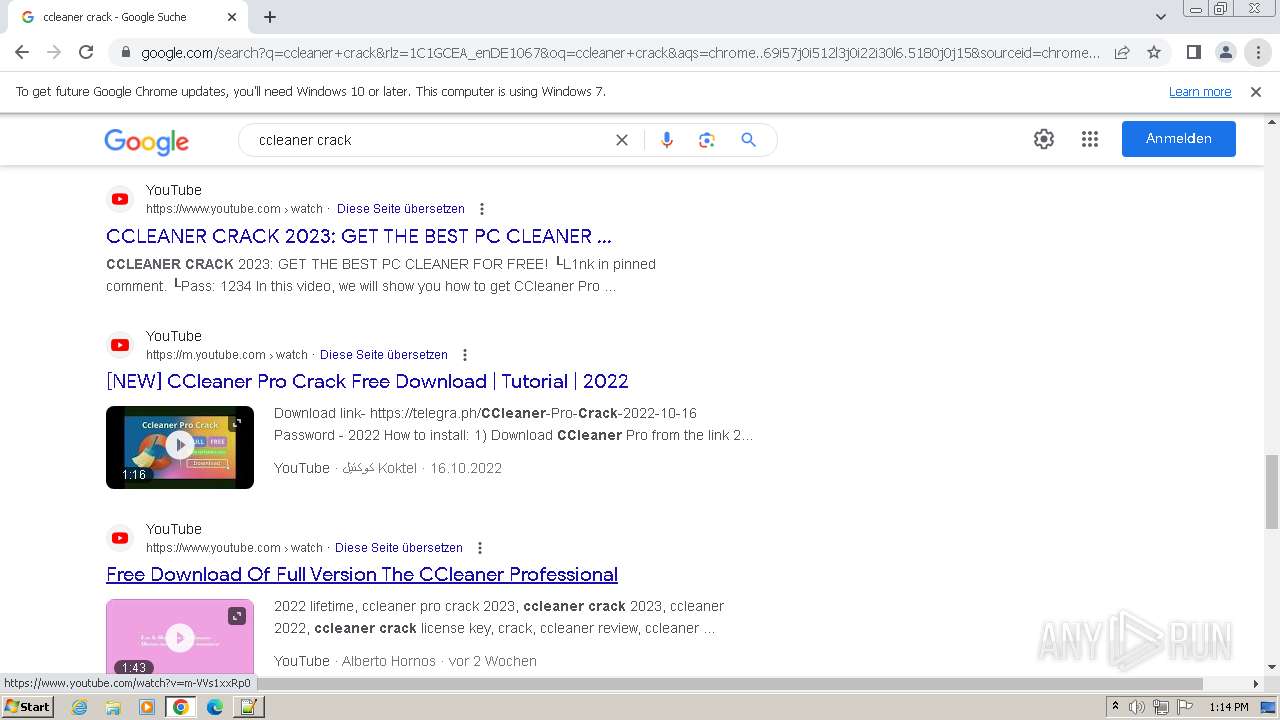Click the address bar URL
The width and height of the screenshot is (1280, 720).
(x=620, y=53)
